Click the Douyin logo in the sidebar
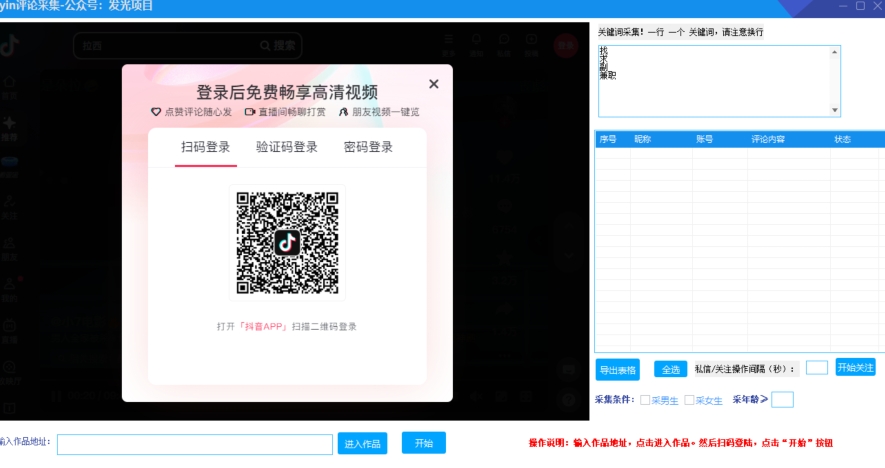Viewport: 885px width, 468px height. click(x=9, y=45)
